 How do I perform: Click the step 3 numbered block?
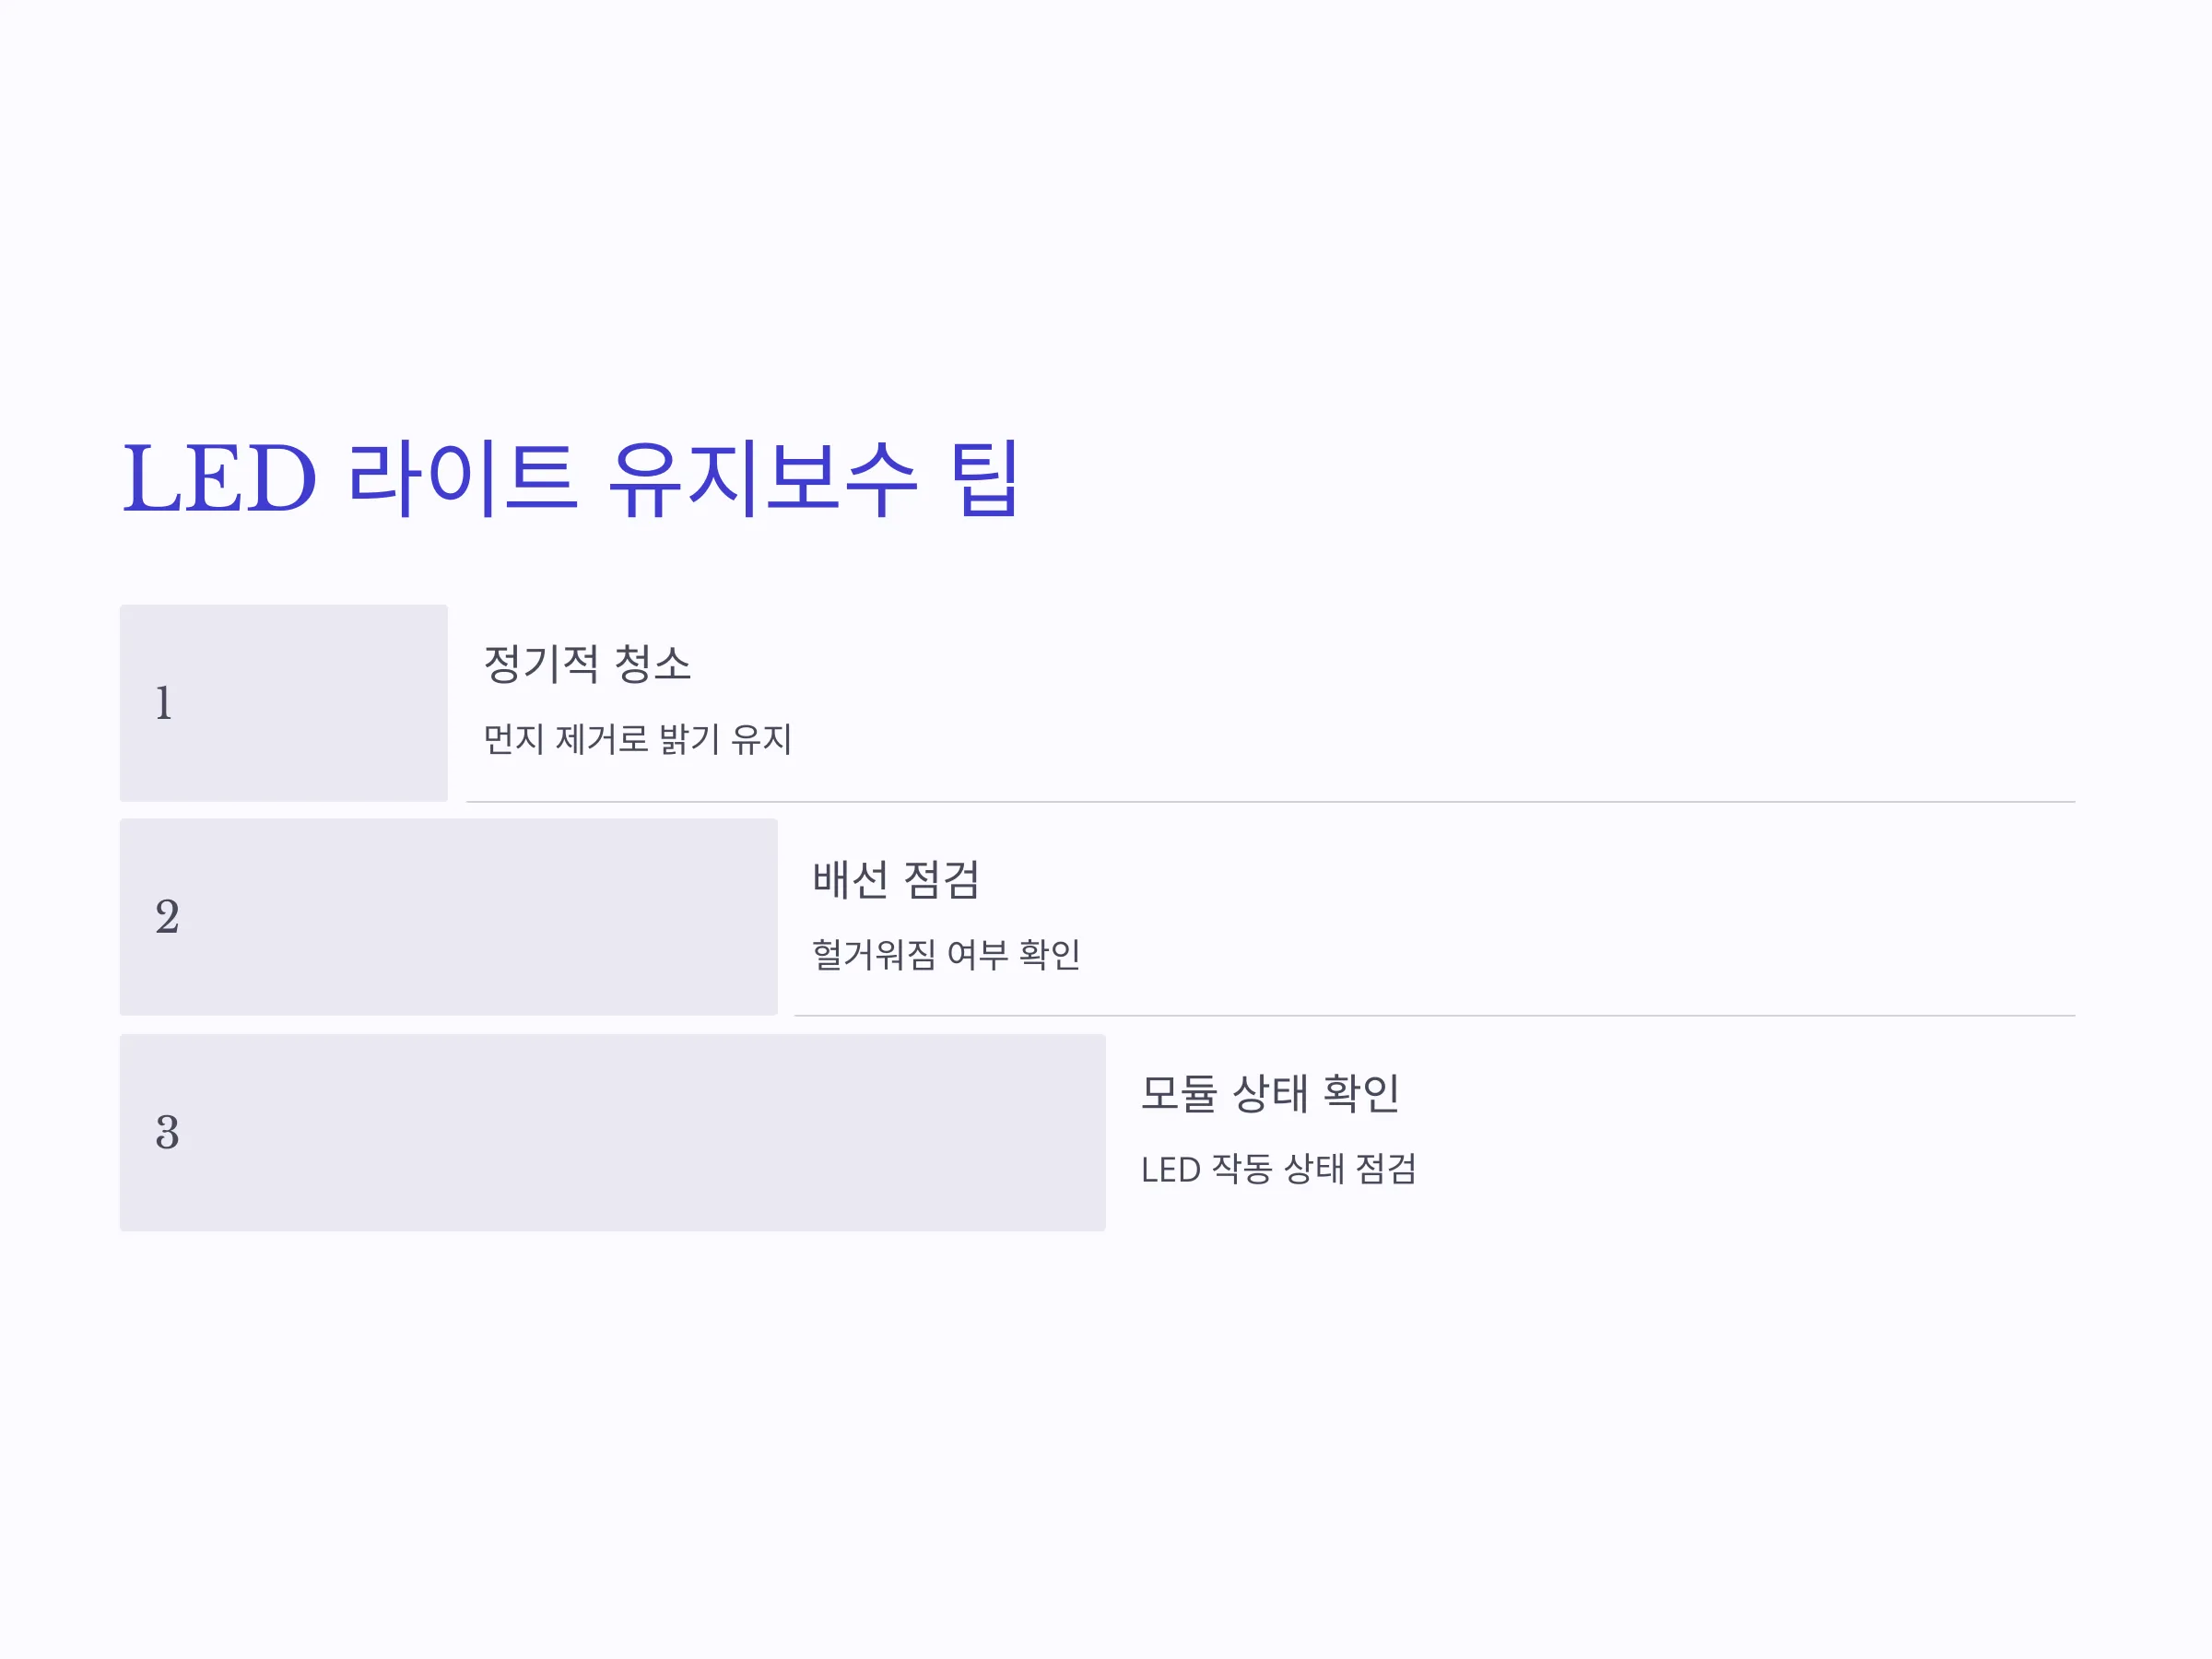click(613, 1132)
